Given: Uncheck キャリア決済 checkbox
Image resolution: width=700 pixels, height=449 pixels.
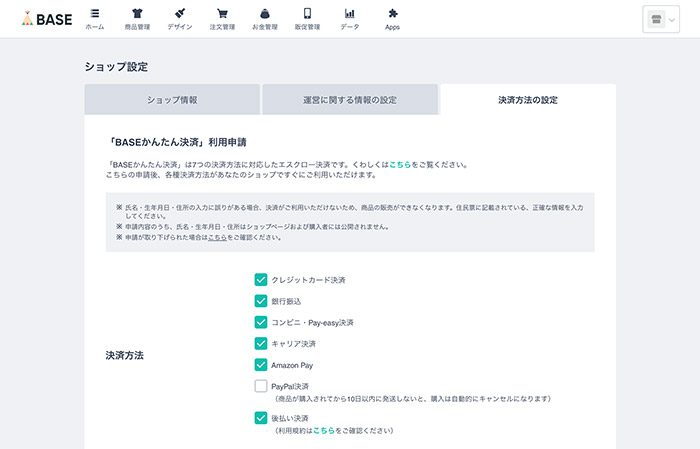Looking at the screenshot, I should 261,343.
